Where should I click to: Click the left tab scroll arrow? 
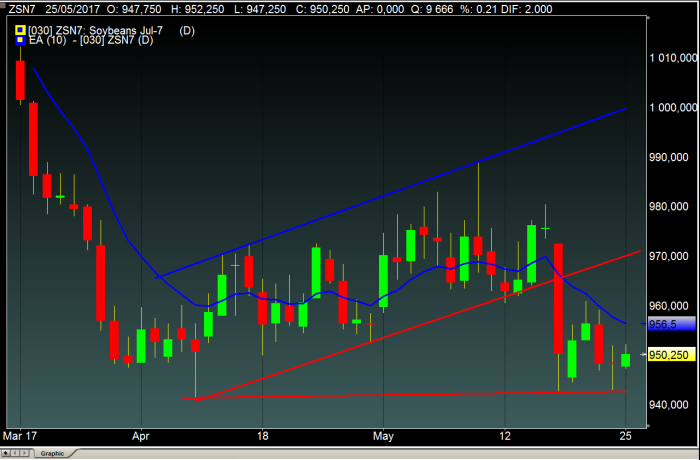pyautogui.click(x=16, y=453)
